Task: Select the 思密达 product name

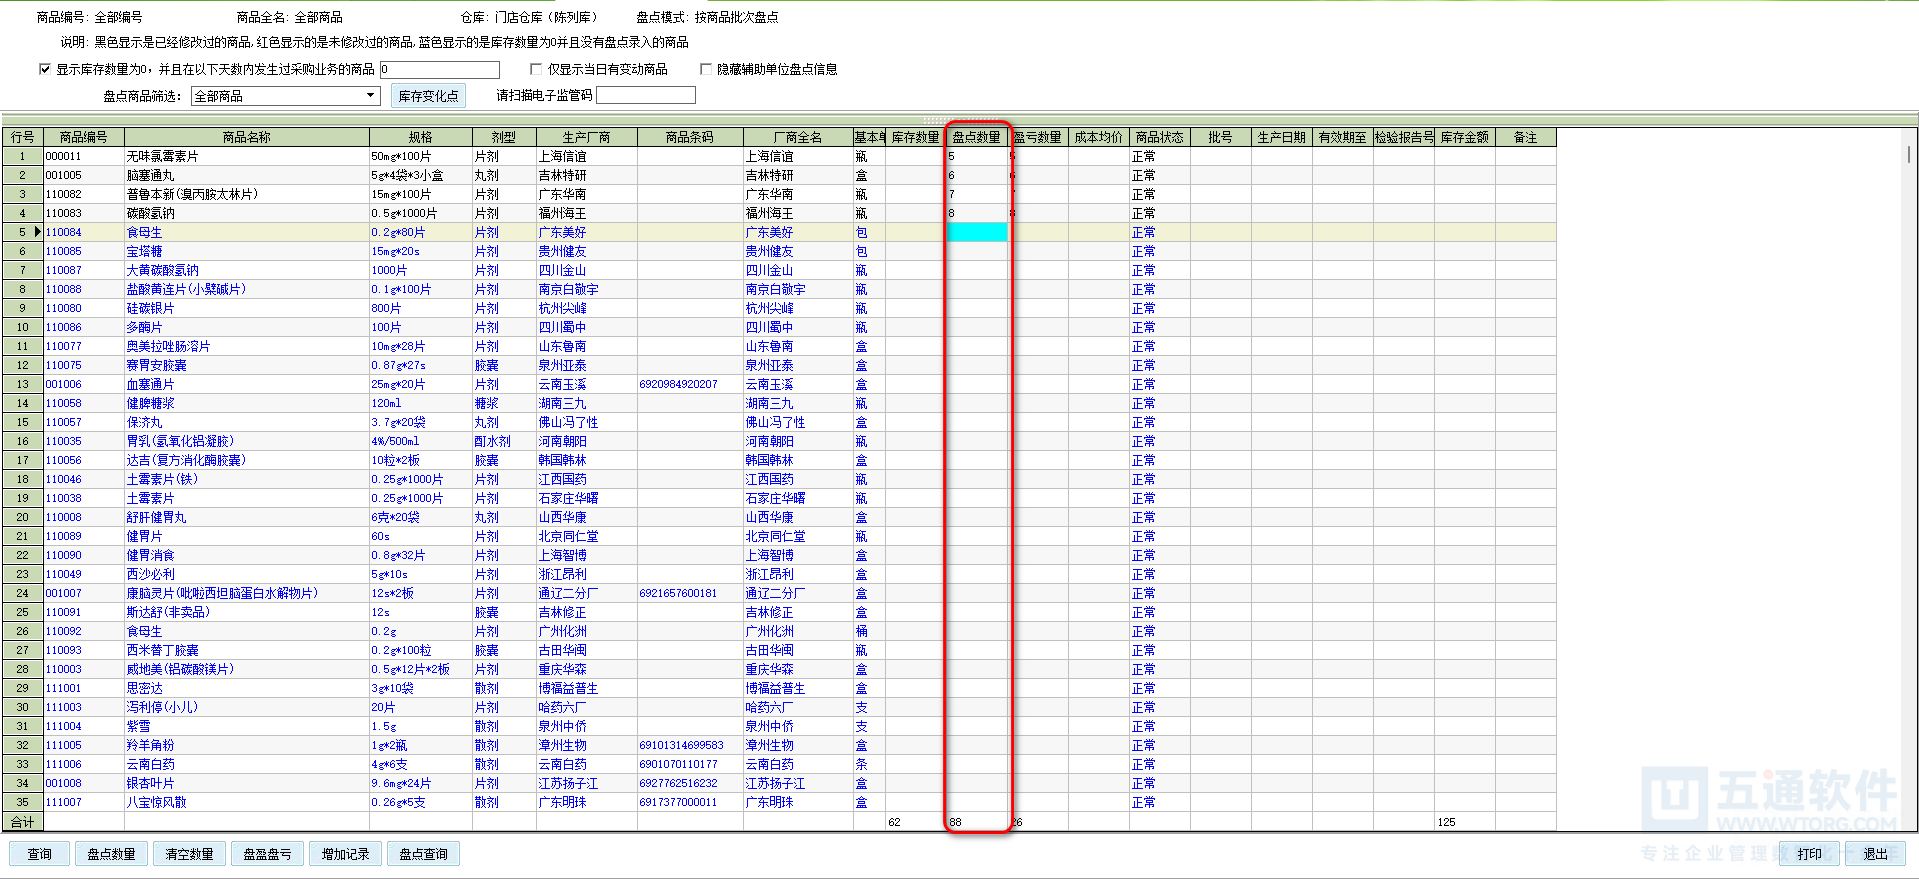Action: [145, 688]
